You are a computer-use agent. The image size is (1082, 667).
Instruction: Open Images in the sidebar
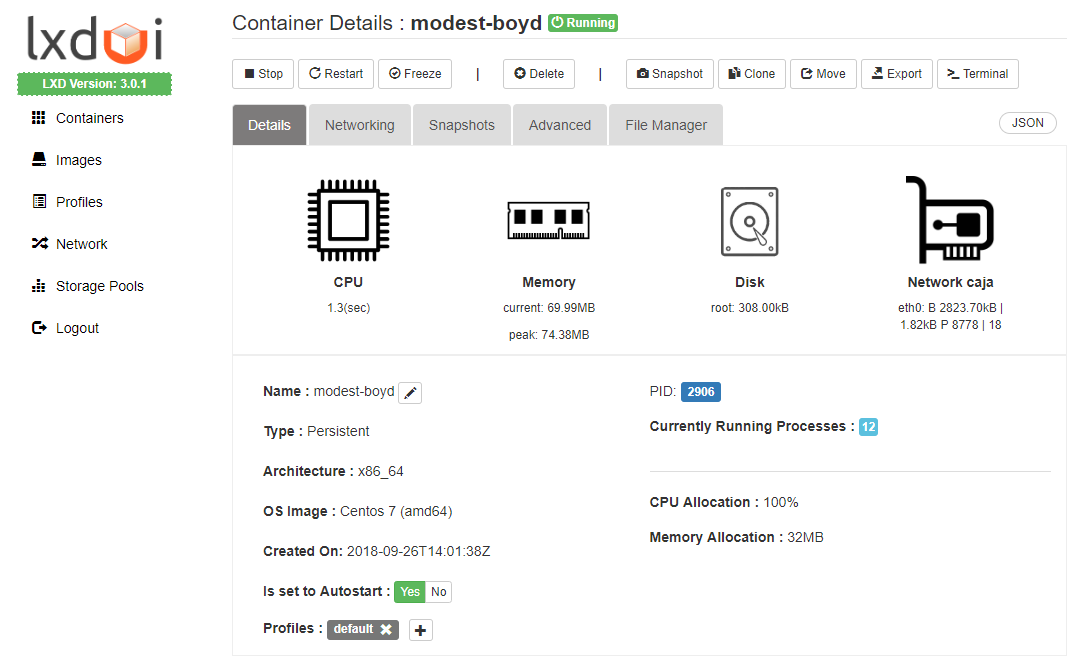[79, 160]
